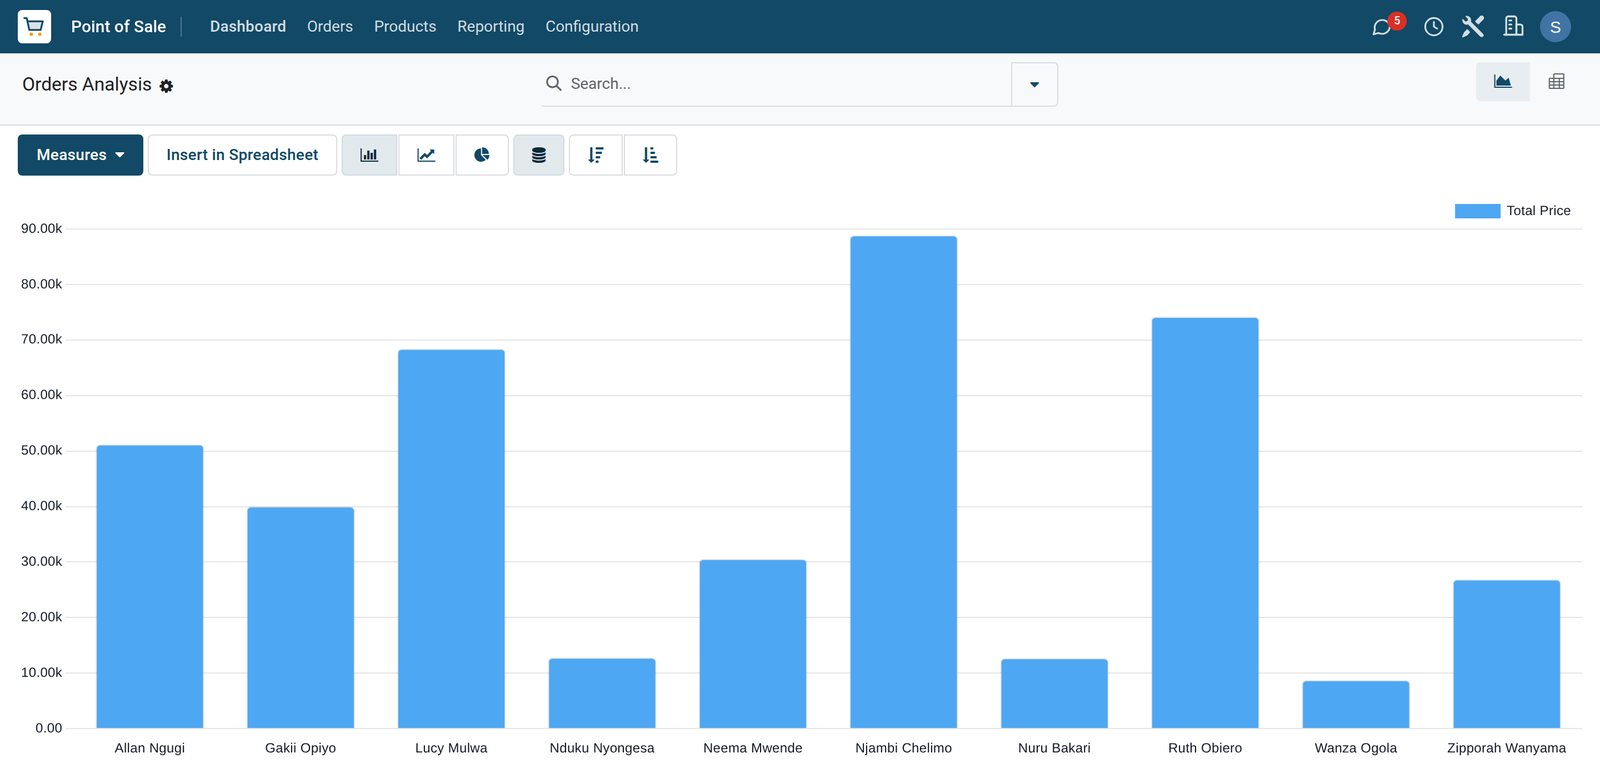The height and width of the screenshot is (777, 1600).
Task: Switch to bar chart mode
Action: pyautogui.click(x=369, y=155)
